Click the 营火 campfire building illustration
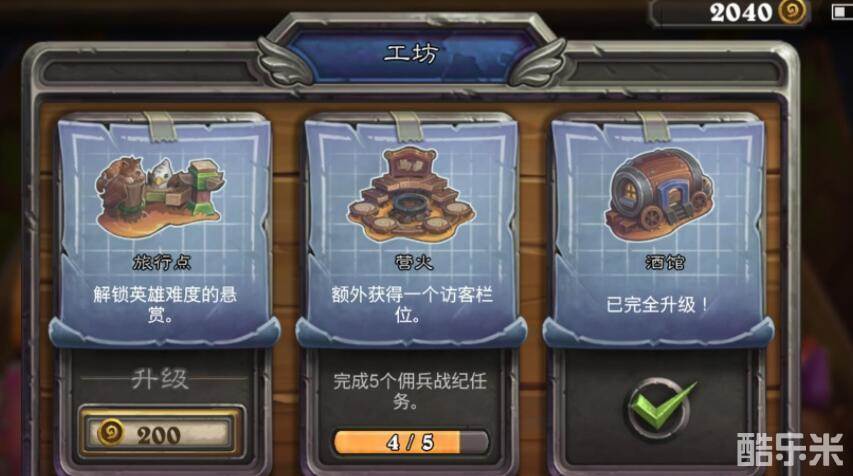Screen dimensions: 853x476 pyautogui.click(x=411, y=194)
